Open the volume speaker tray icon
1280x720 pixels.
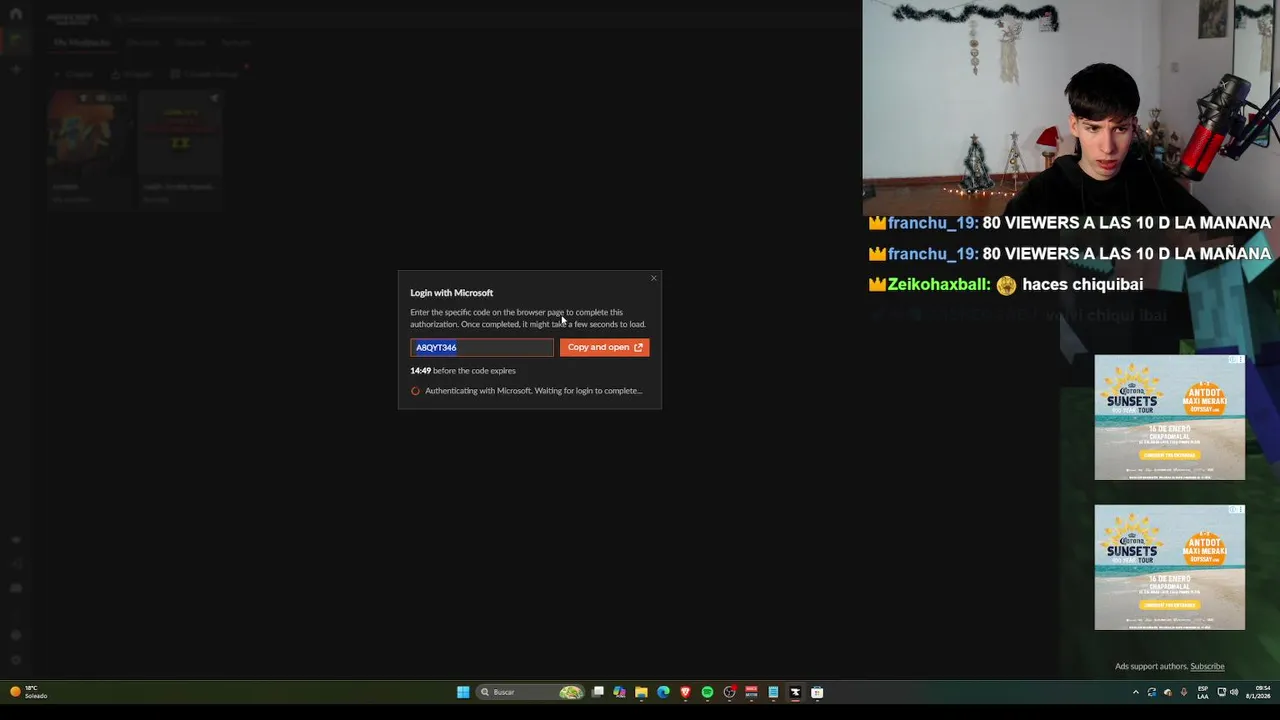(x=1234, y=692)
